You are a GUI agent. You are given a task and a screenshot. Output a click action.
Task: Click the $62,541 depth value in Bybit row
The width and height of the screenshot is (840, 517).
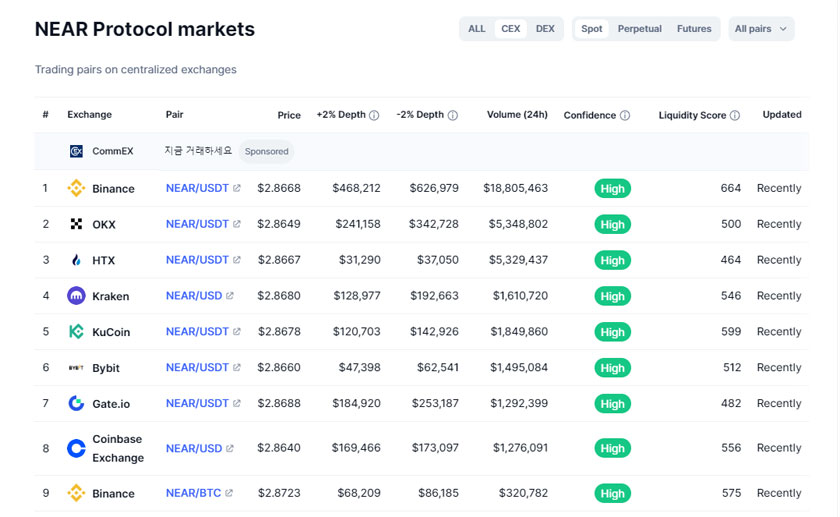pyautogui.click(x=438, y=368)
